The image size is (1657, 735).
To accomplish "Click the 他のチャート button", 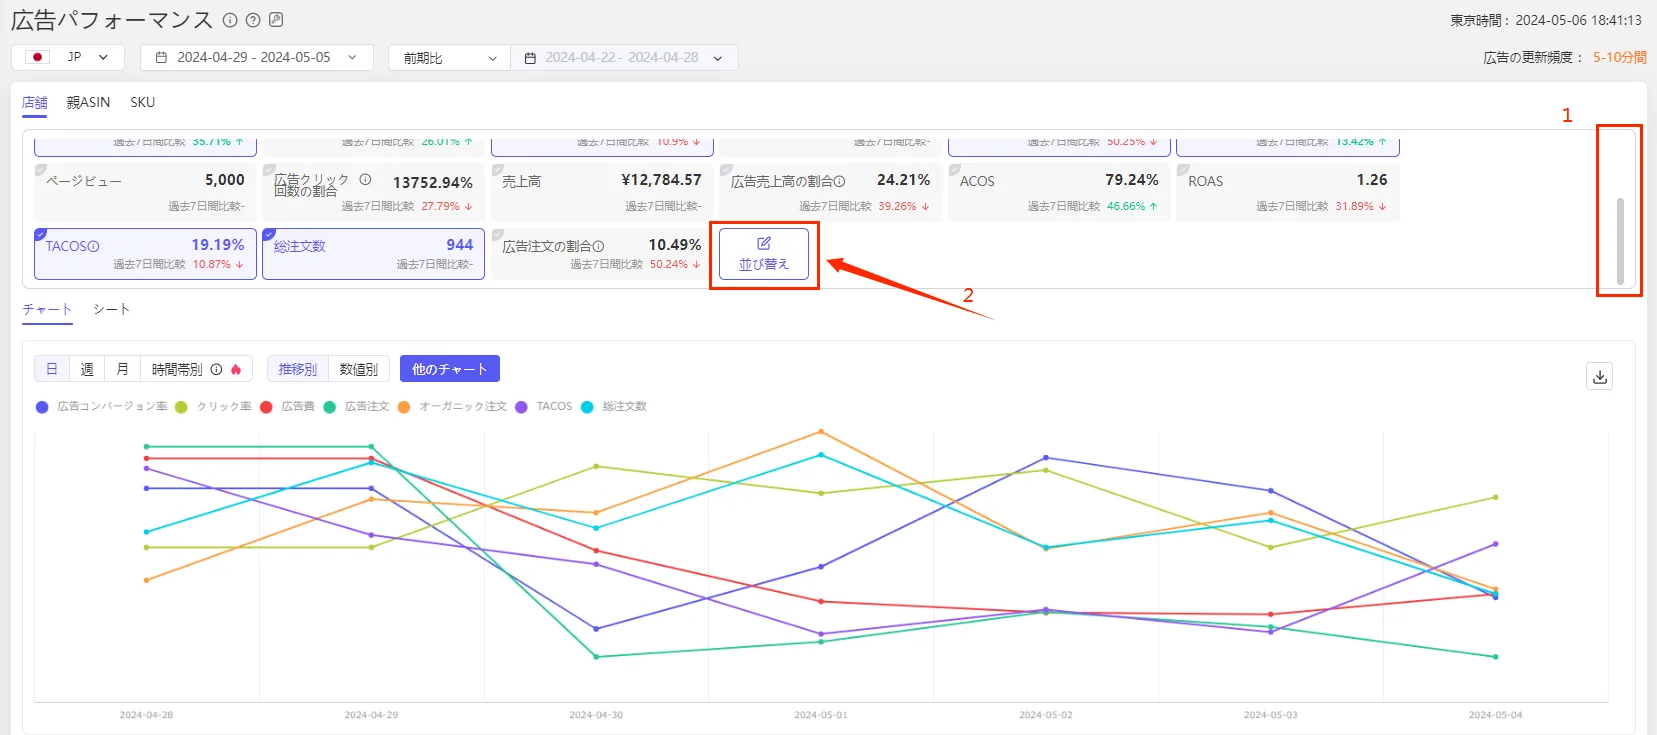I will [450, 369].
